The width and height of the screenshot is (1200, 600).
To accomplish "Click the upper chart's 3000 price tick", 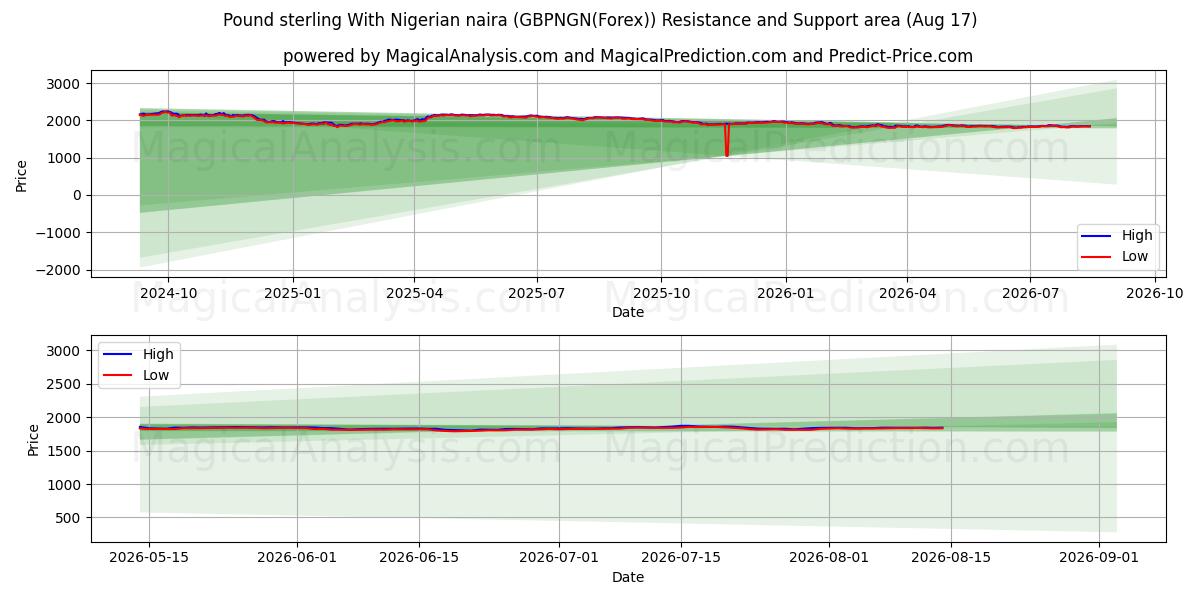I will [65, 84].
